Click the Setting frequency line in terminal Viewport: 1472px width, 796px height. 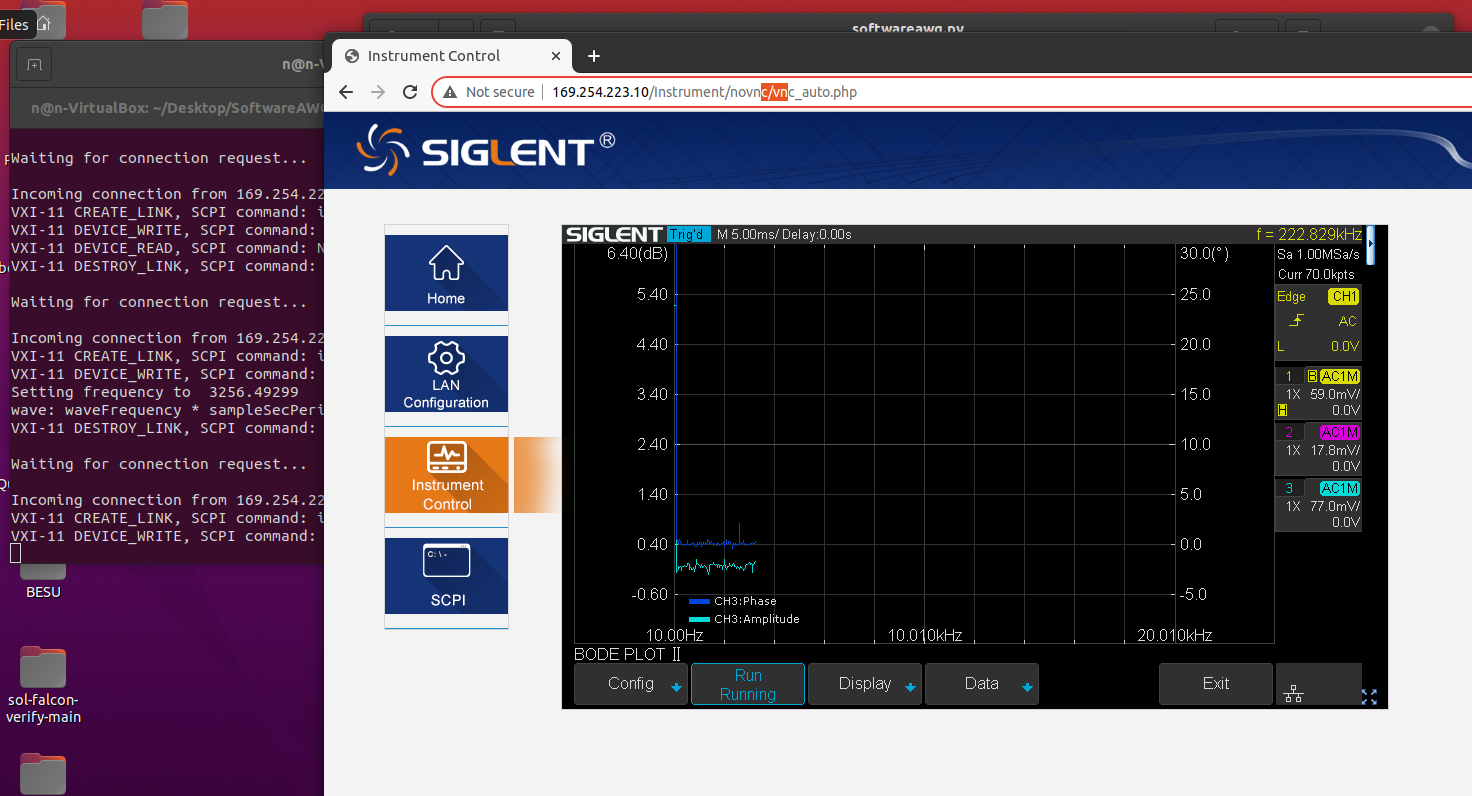pyautogui.click(x=155, y=392)
